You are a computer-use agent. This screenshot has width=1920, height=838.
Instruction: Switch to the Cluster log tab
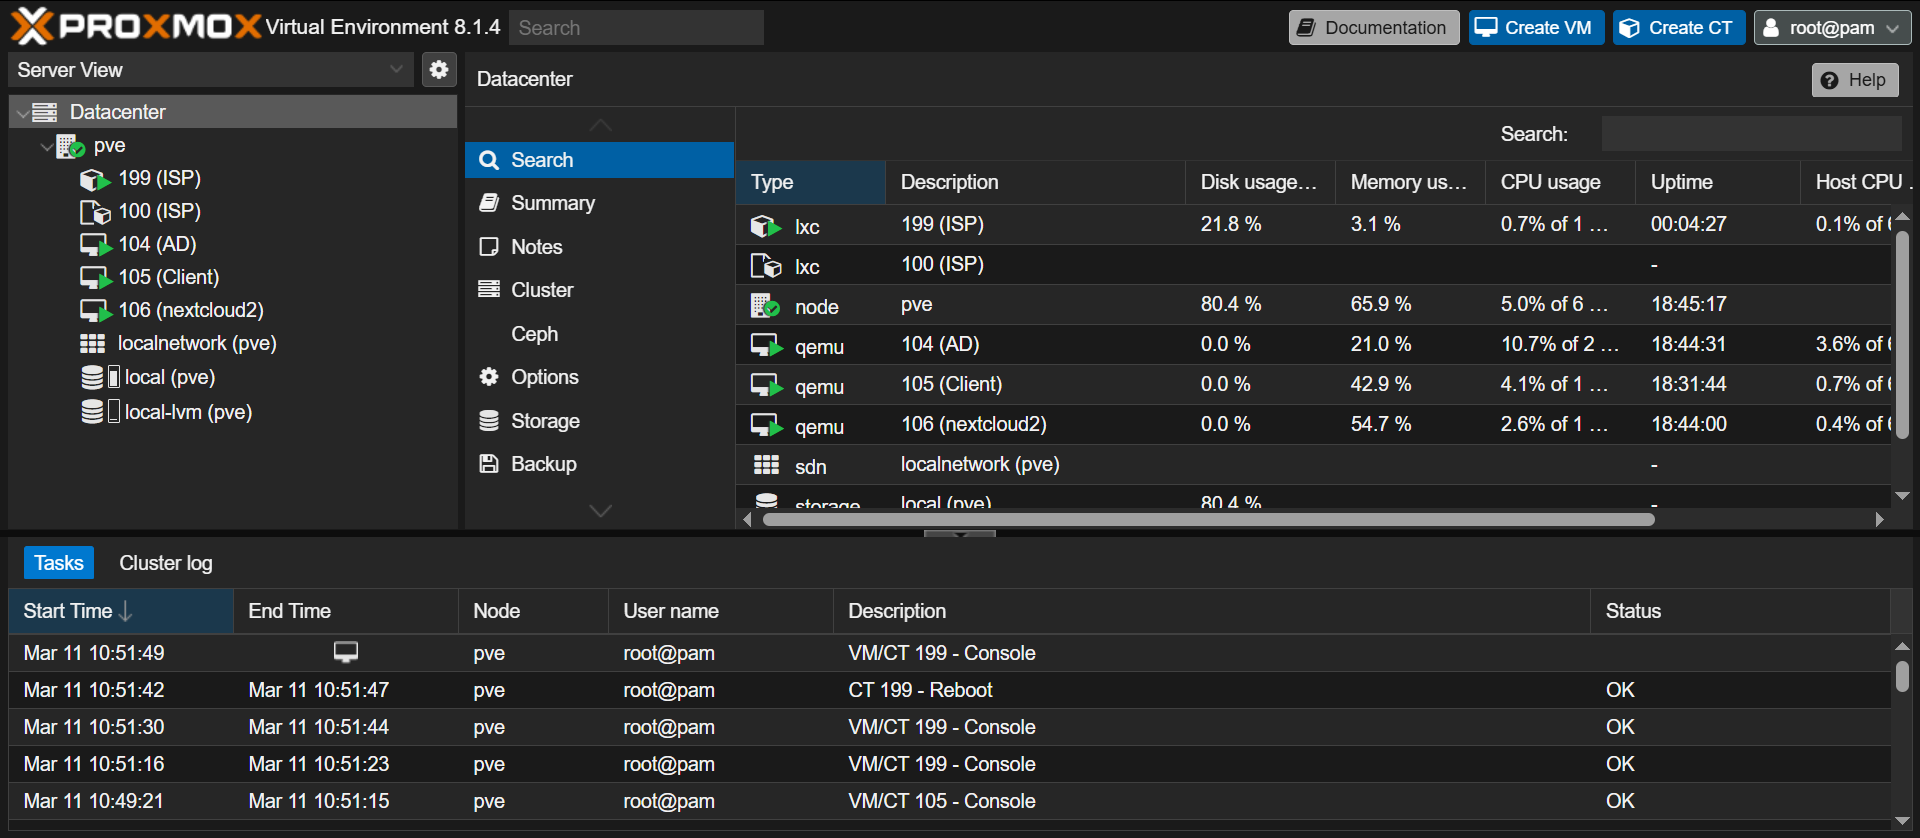tap(166, 563)
